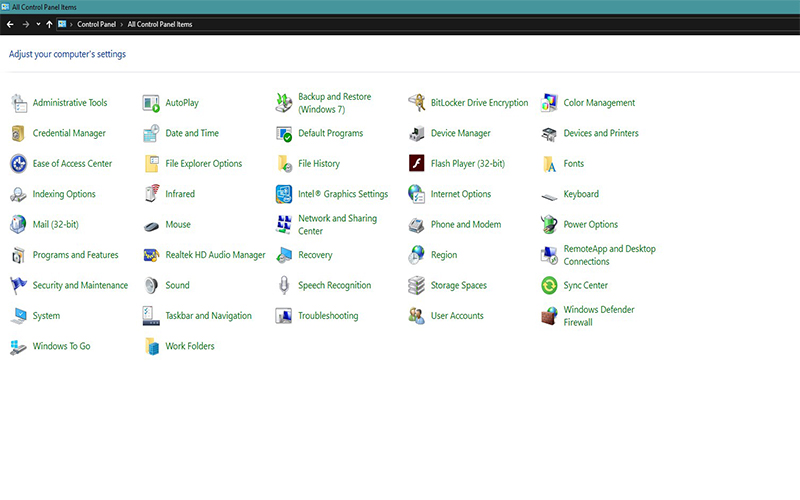Expand chevron before Control Panel breadcrumb
The height and width of the screenshot is (500, 800).
click(x=71, y=24)
